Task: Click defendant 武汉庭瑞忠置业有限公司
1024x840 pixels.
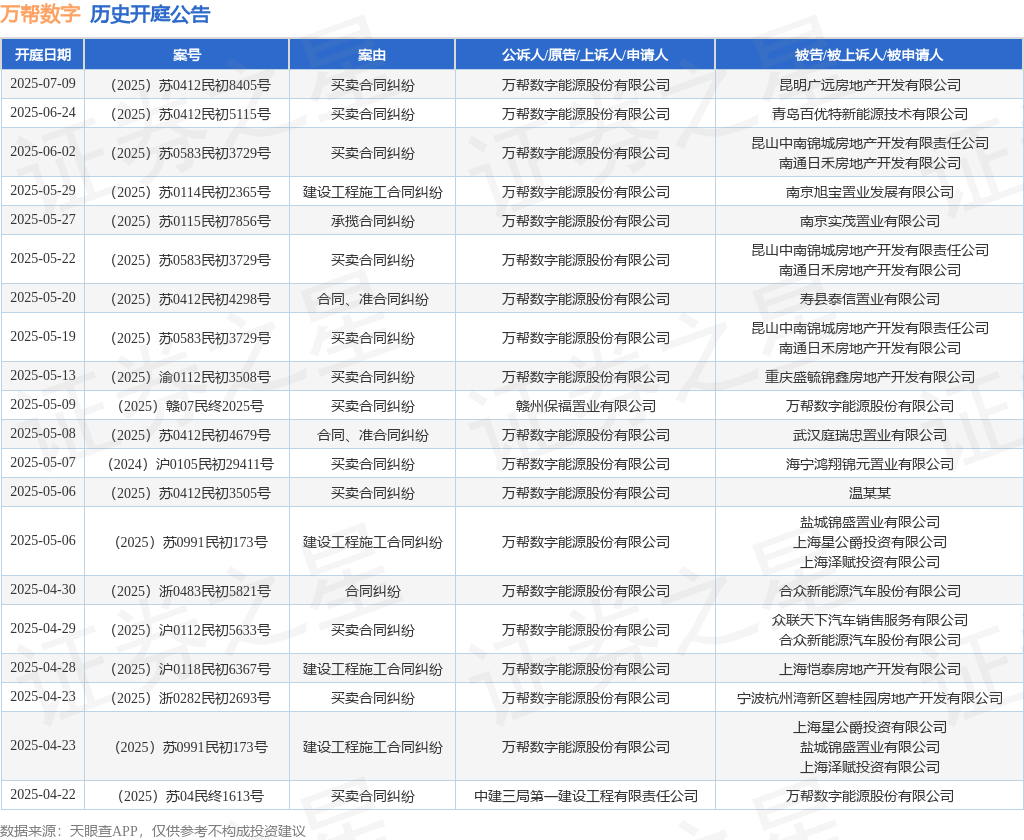Action: pos(869,435)
